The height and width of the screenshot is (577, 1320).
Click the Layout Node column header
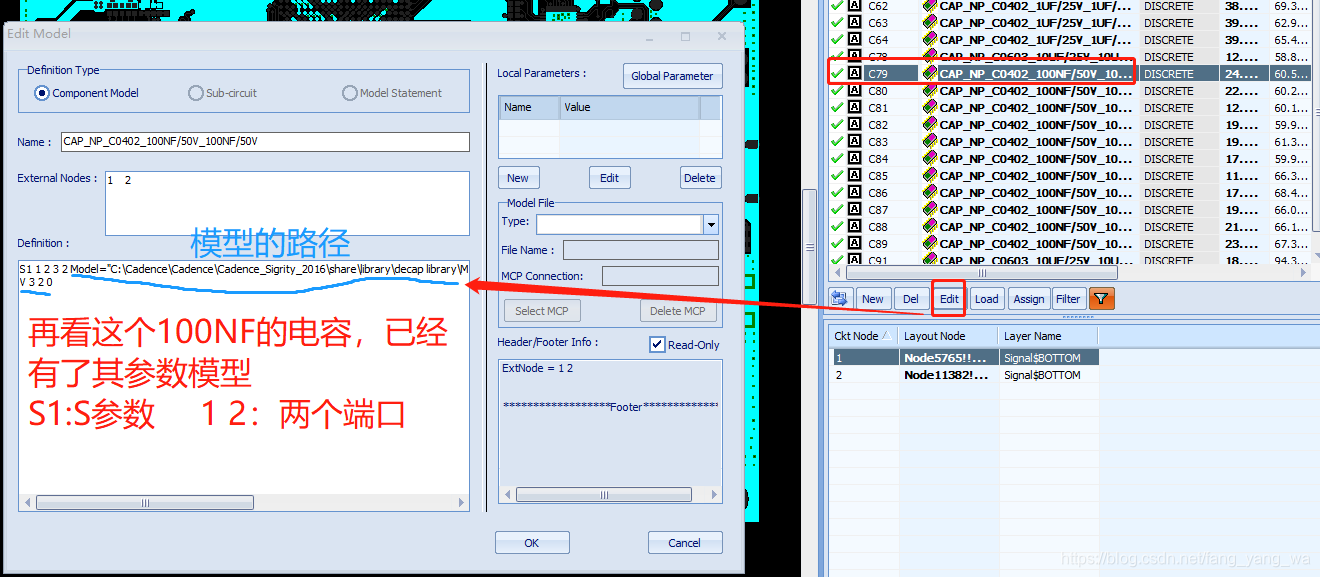[x=948, y=336]
